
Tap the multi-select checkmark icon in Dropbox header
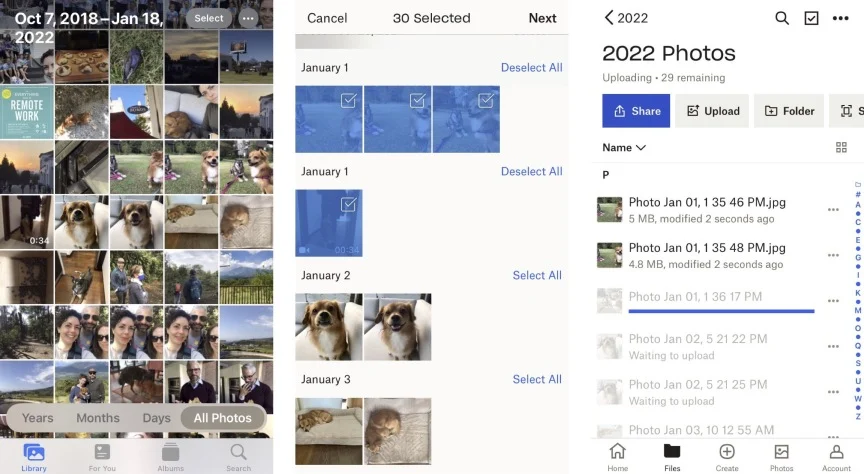pos(811,18)
